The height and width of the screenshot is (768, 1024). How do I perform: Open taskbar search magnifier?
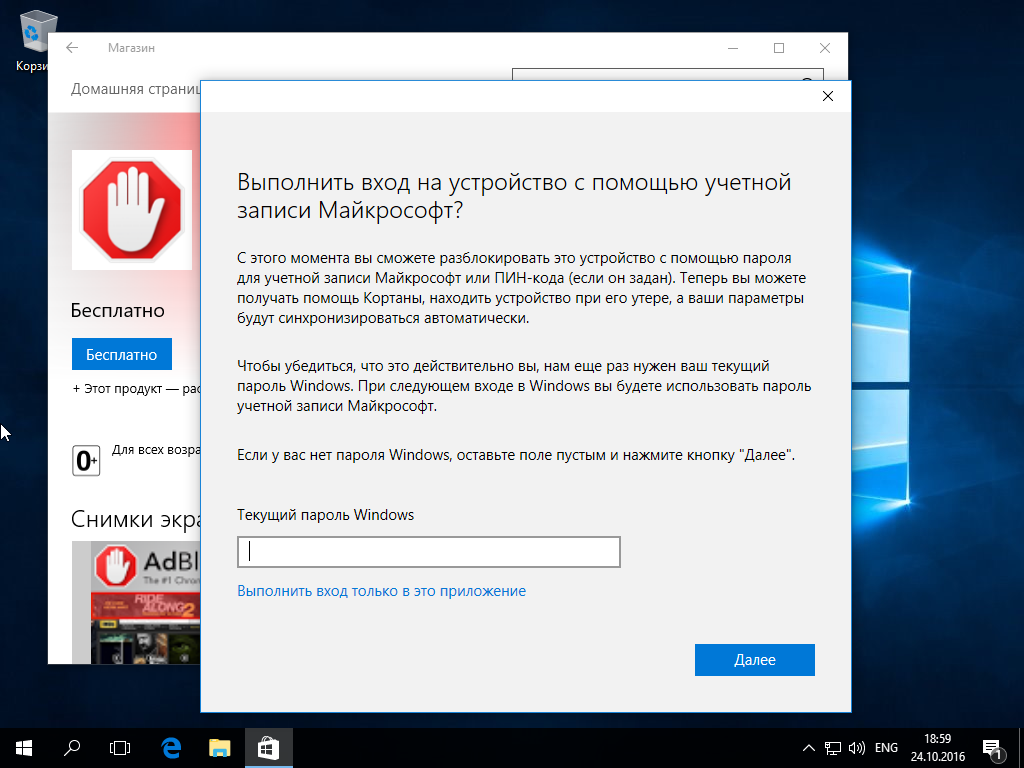(x=72, y=748)
